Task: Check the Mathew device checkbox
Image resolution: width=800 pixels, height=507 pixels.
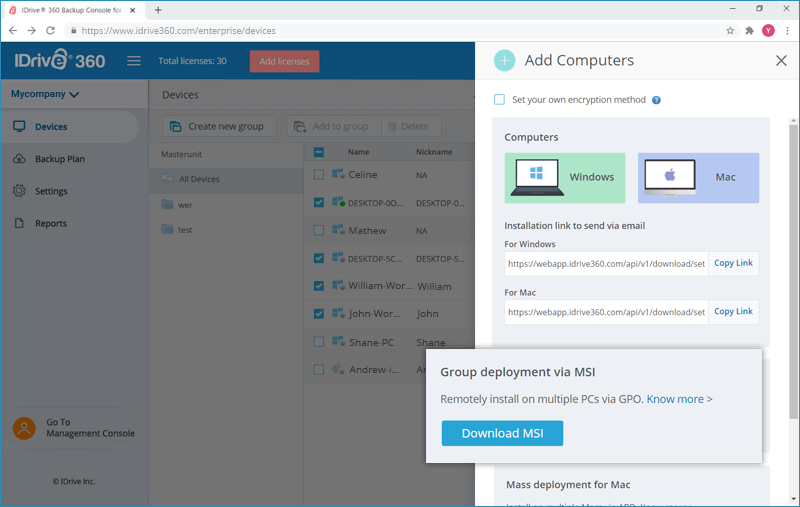Action: tap(319, 231)
